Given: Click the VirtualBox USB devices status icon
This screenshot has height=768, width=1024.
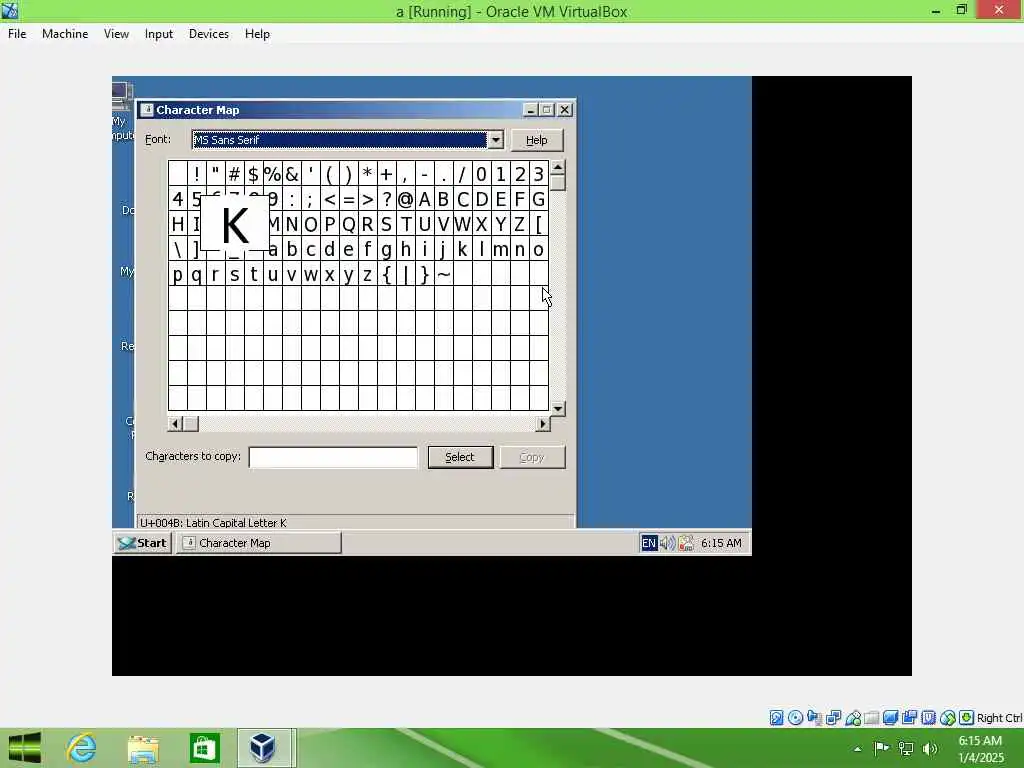Looking at the screenshot, I should (853, 718).
